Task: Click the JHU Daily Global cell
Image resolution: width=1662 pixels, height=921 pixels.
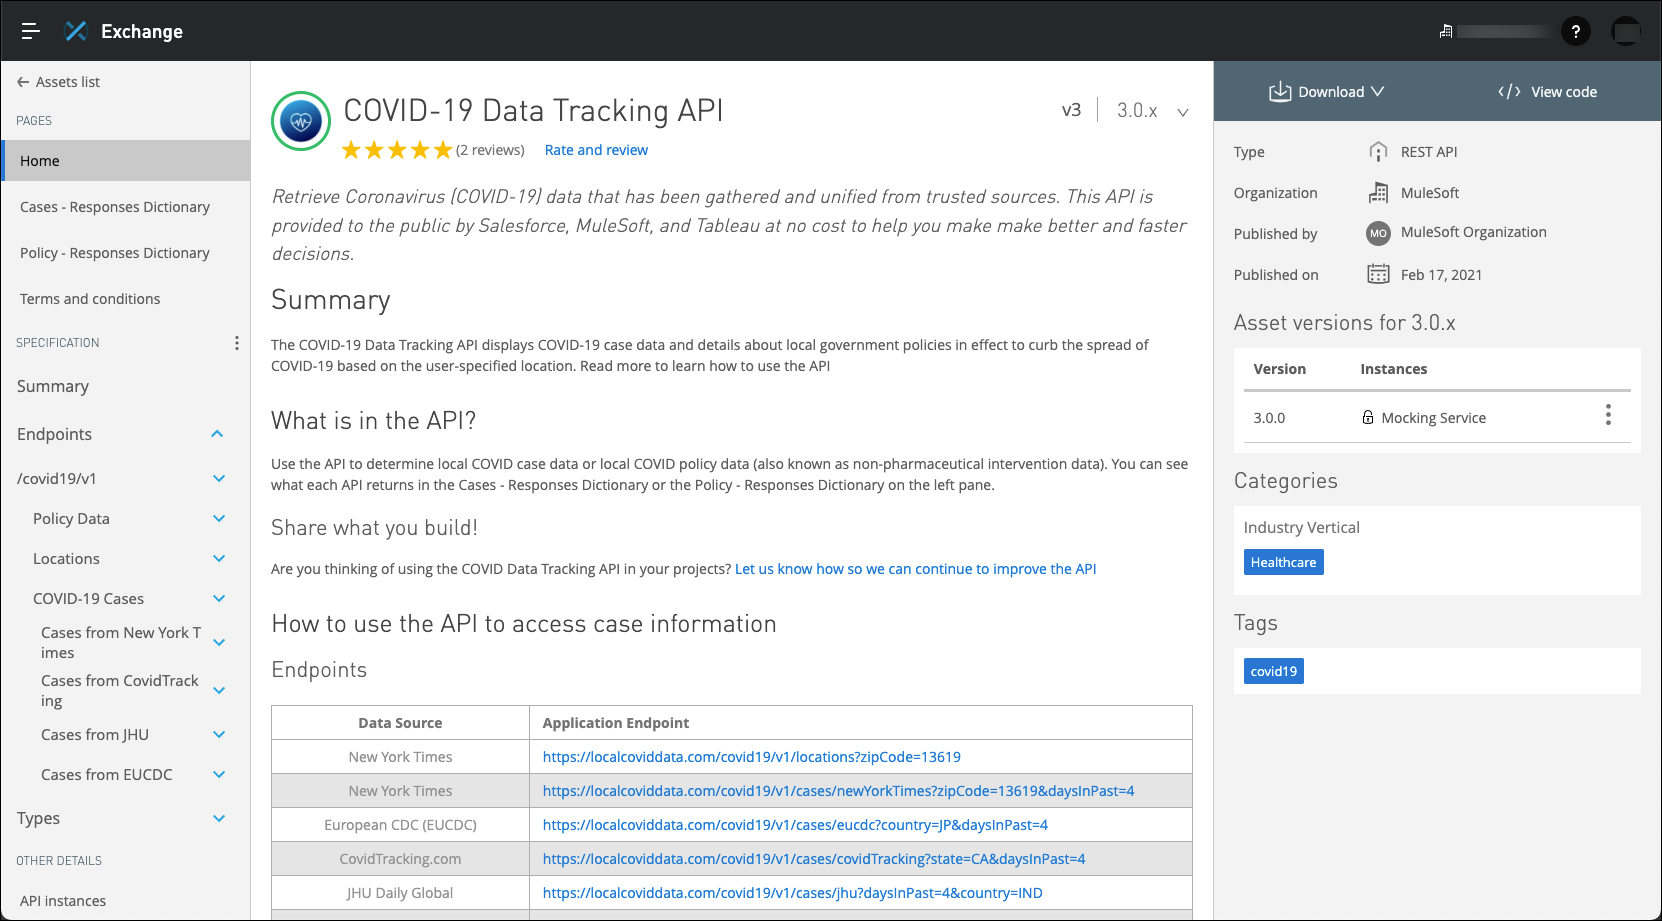Action: click(x=400, y=893)
